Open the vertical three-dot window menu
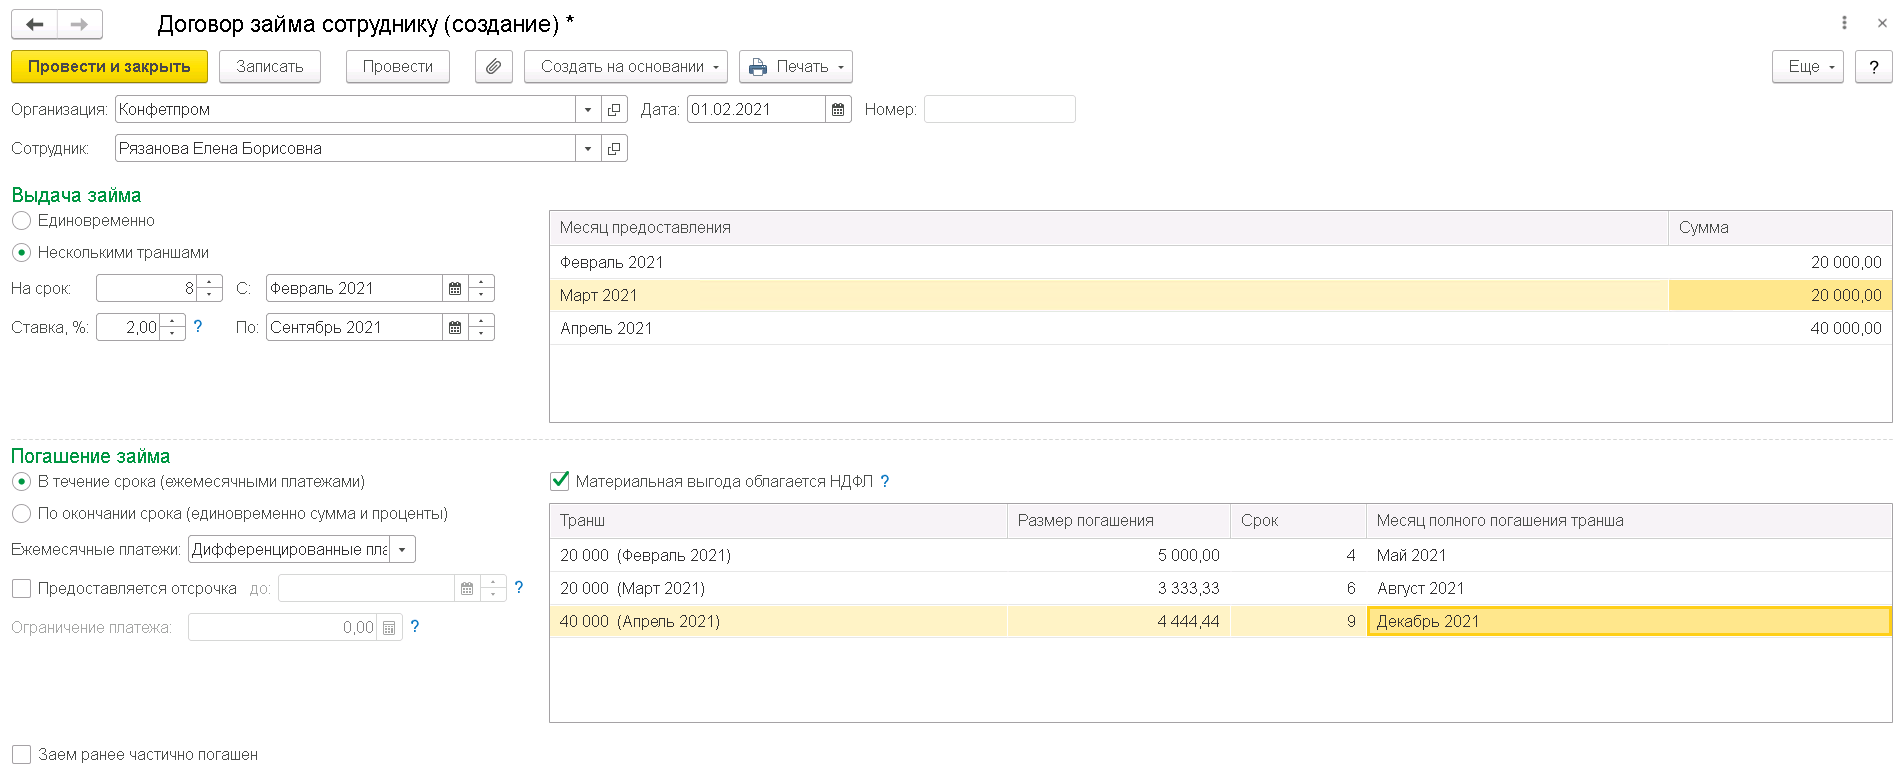The height and width of the screenshot is (779, 1904). [x=1845, y=23]
